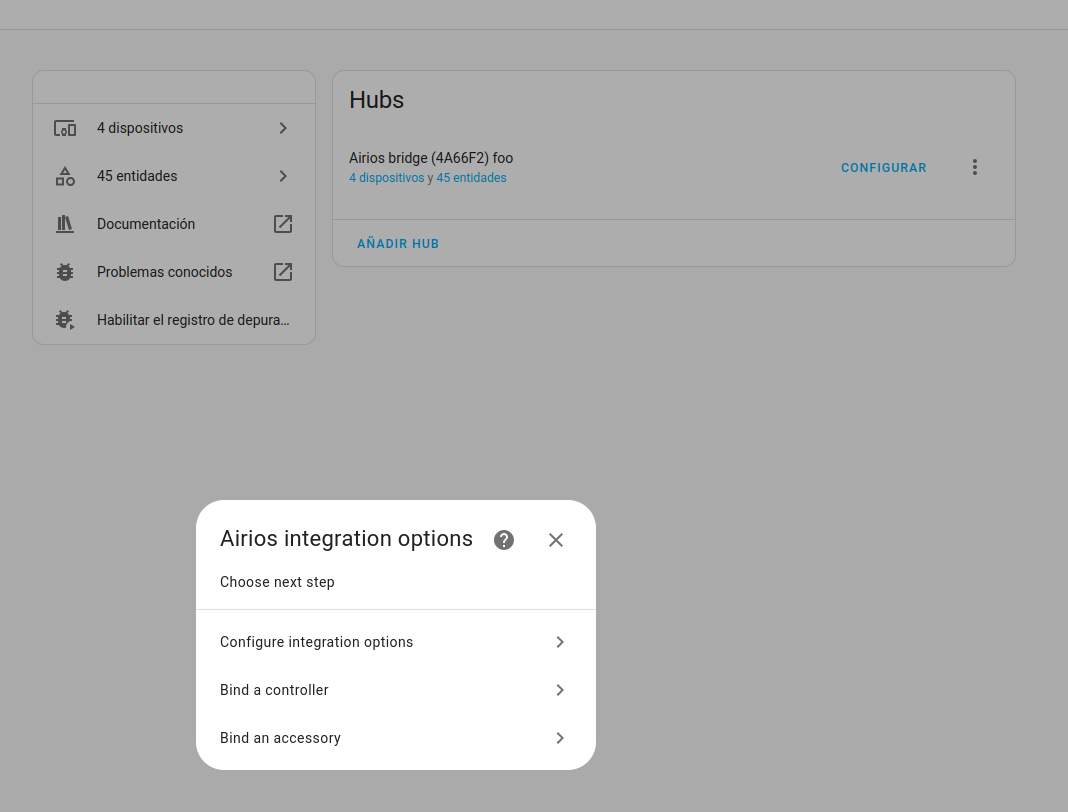Close the Airios integration options dialog
Screen dimensions: 1068x812
coord(556,540)
